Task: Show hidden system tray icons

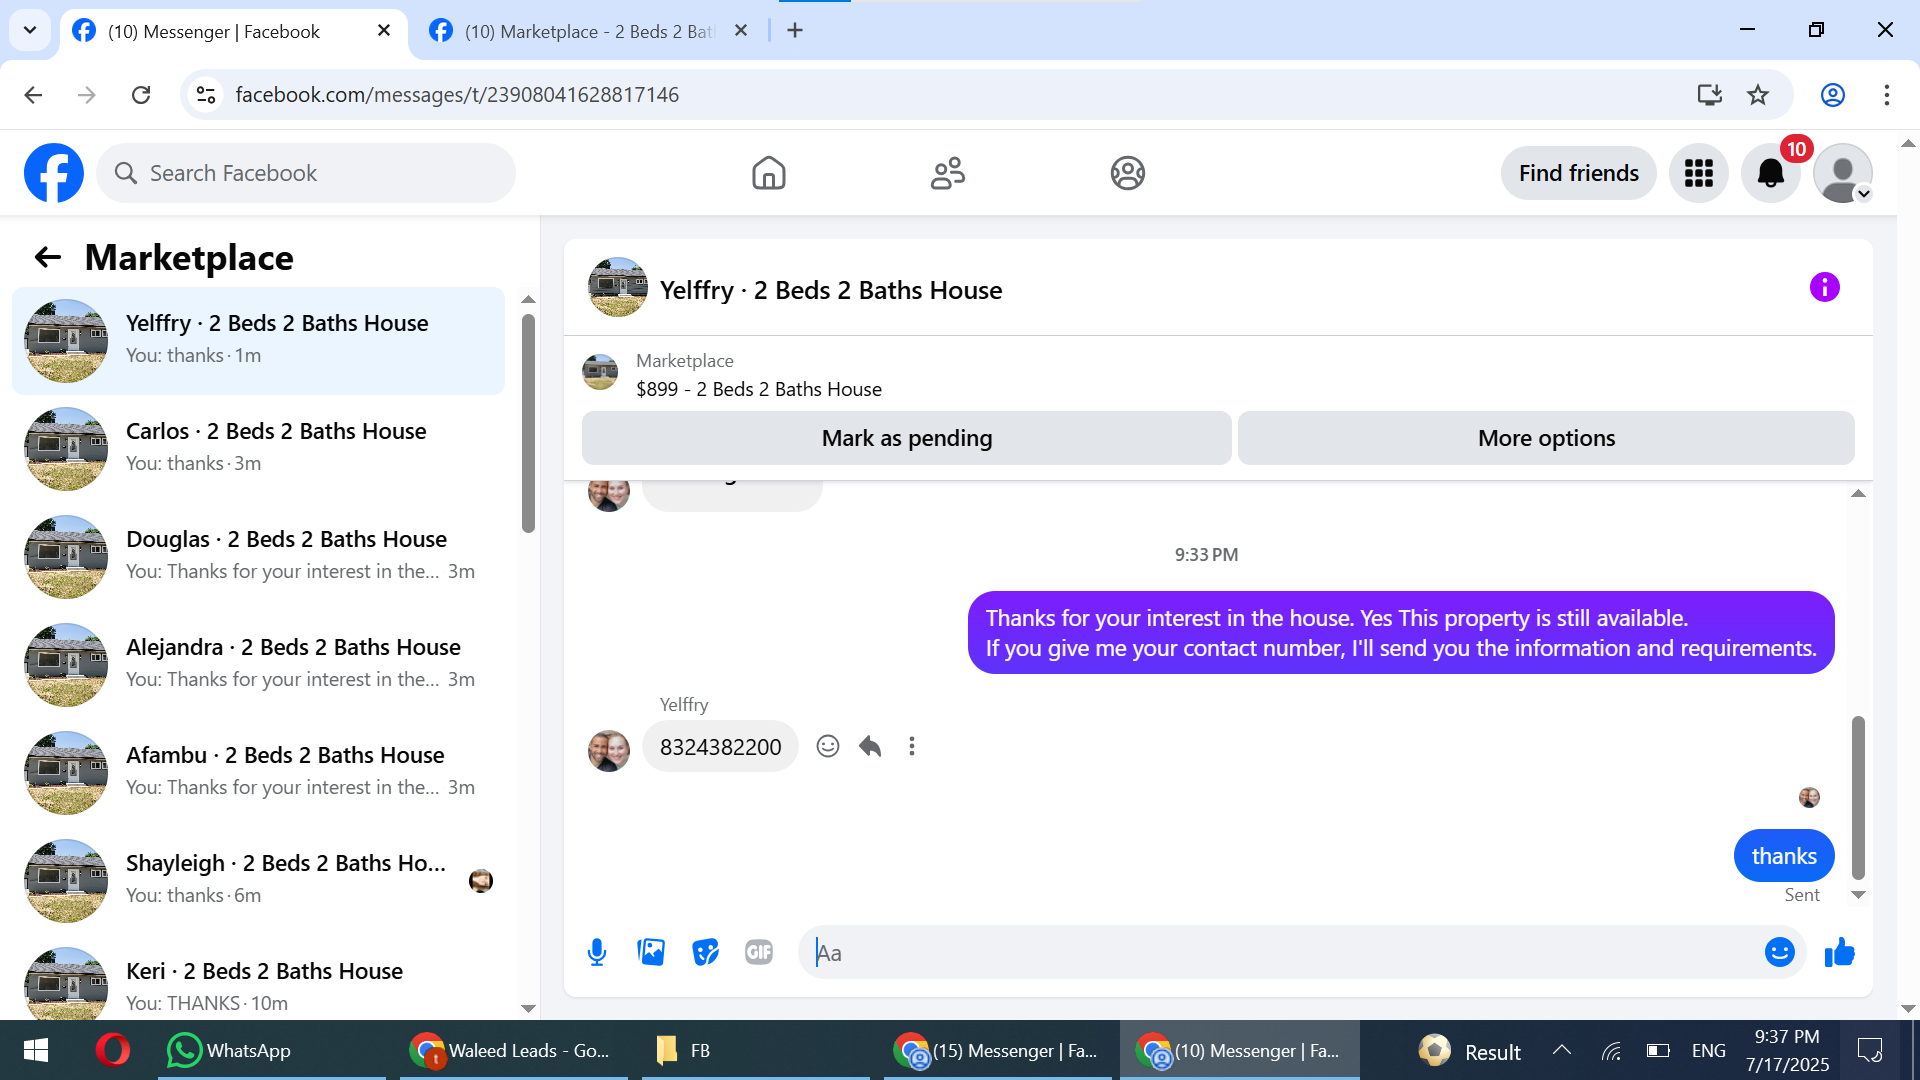Action: click(1561, 1050)
